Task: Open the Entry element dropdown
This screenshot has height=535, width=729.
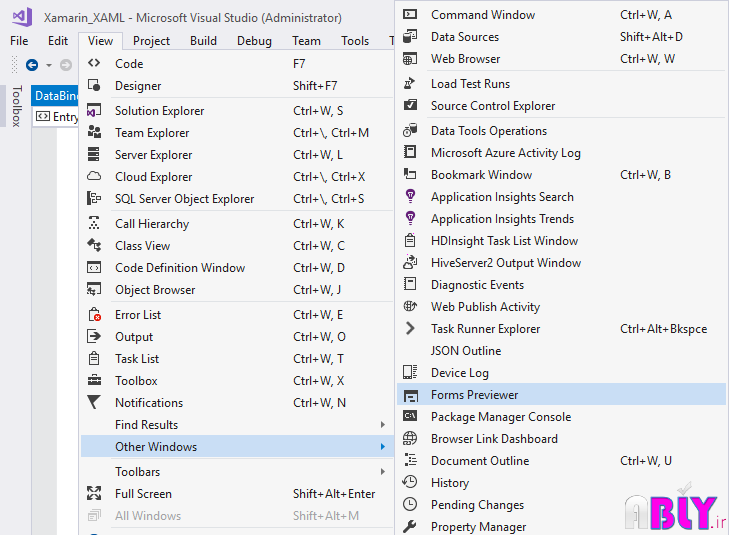Action: point(57,116)
